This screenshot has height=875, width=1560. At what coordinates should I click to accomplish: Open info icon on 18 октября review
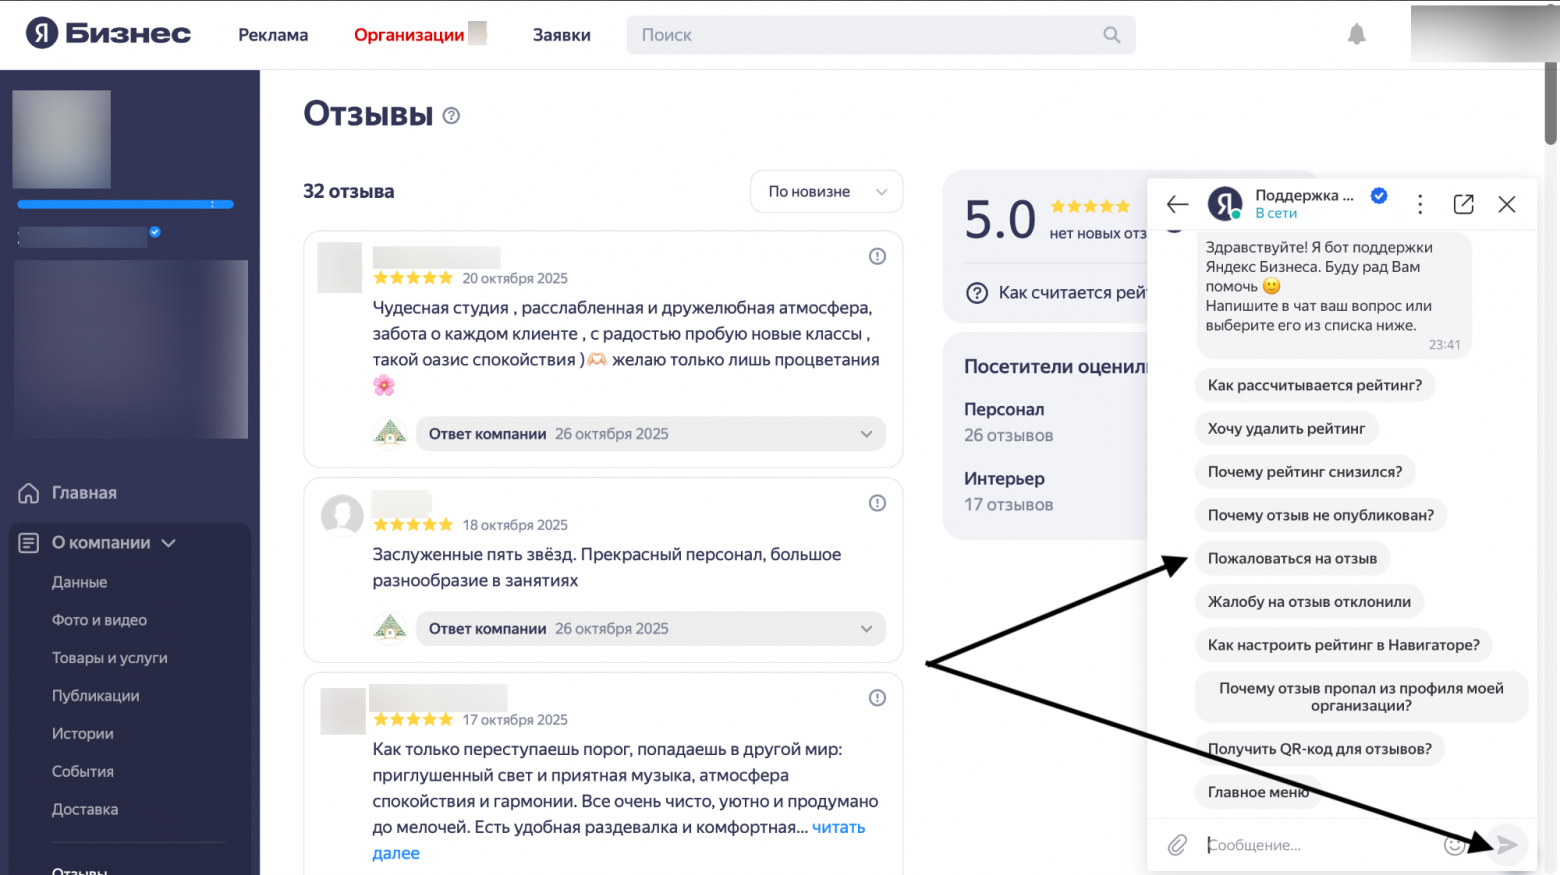tap(877, 503)
